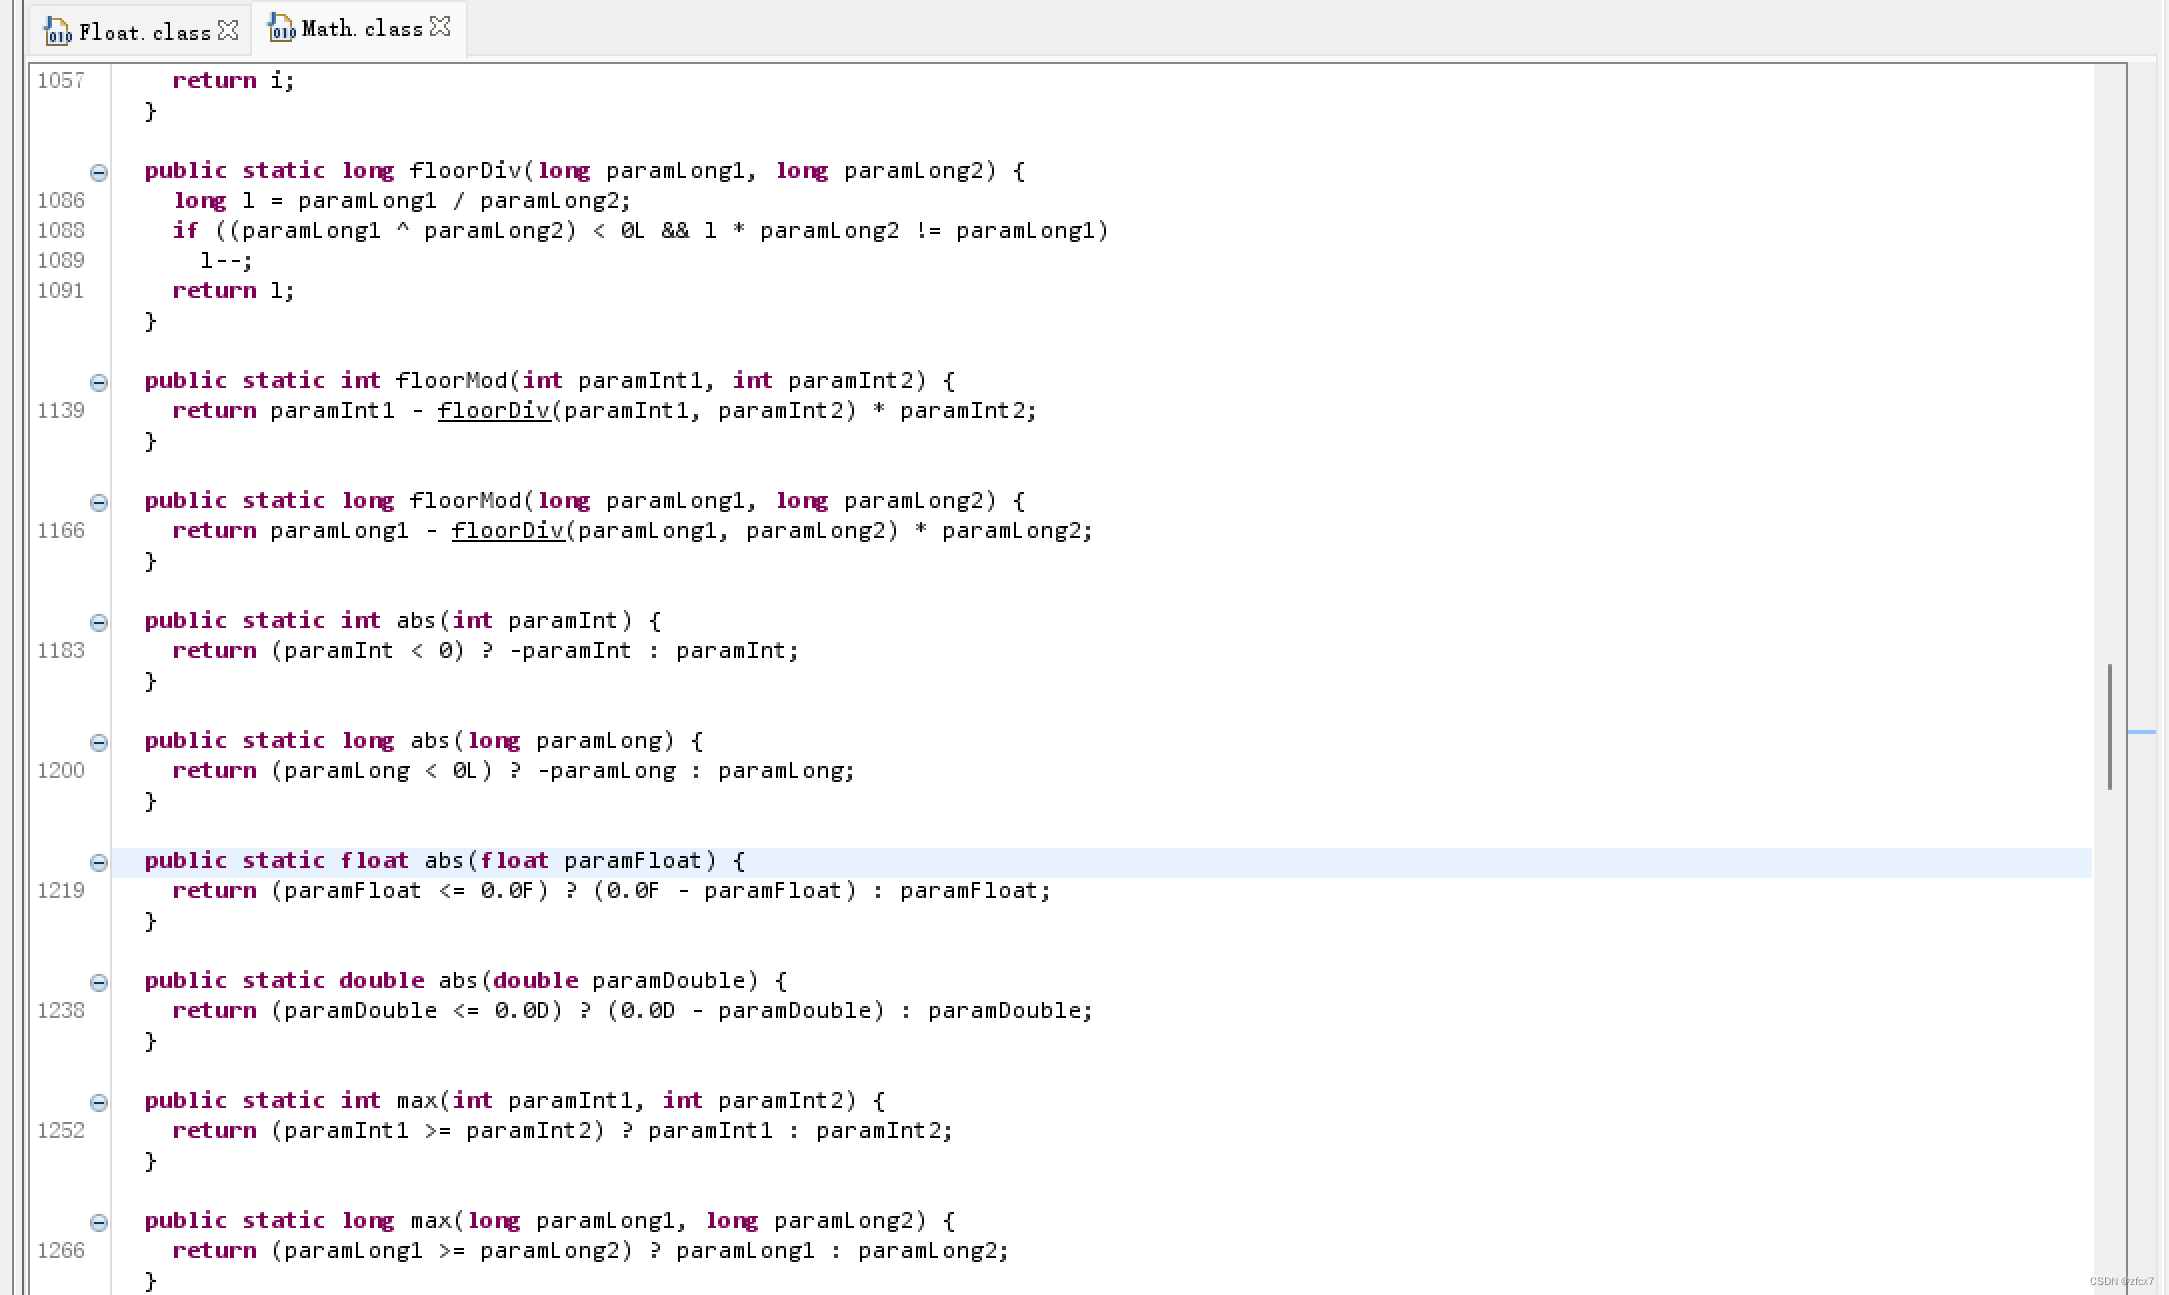Click the blue overview ruler marker

[2141, 732]
